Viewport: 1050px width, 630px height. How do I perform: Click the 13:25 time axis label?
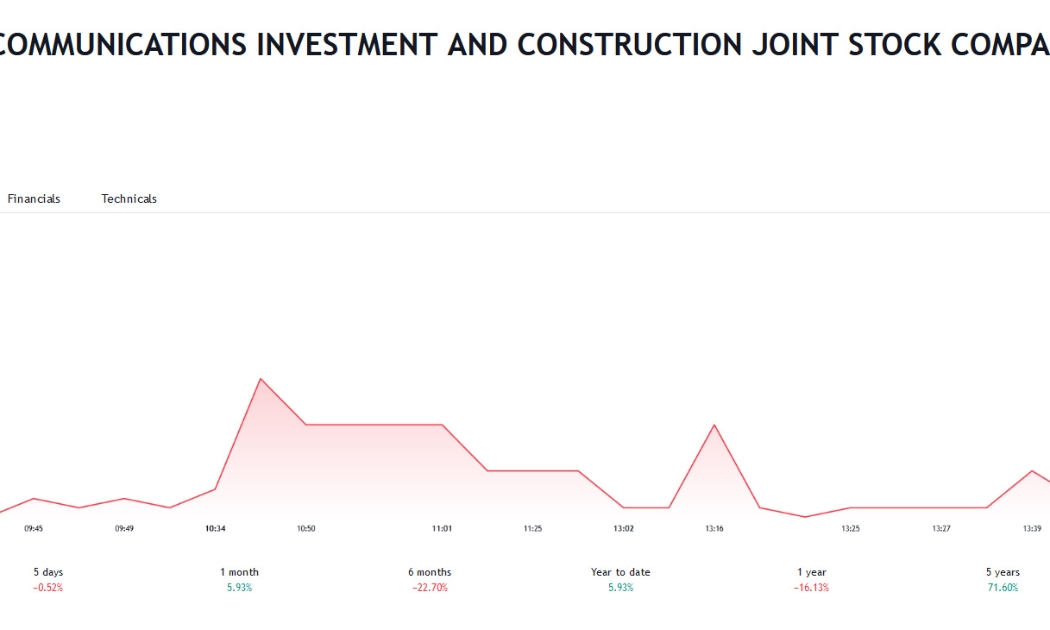(x=850, y=528)
